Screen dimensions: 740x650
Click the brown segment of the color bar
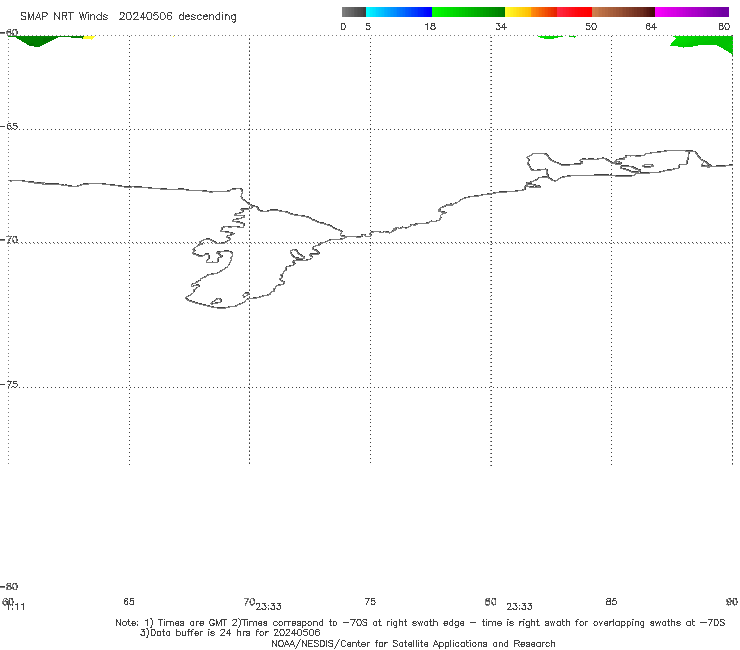[623, 12]
